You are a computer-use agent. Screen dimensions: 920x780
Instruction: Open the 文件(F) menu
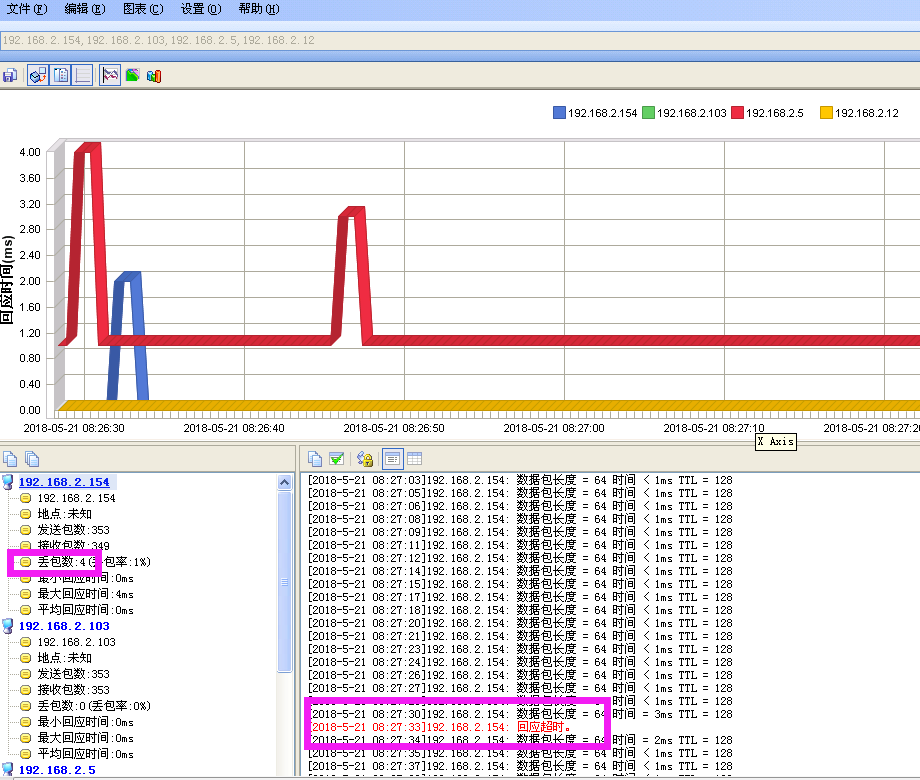[27, 9]
